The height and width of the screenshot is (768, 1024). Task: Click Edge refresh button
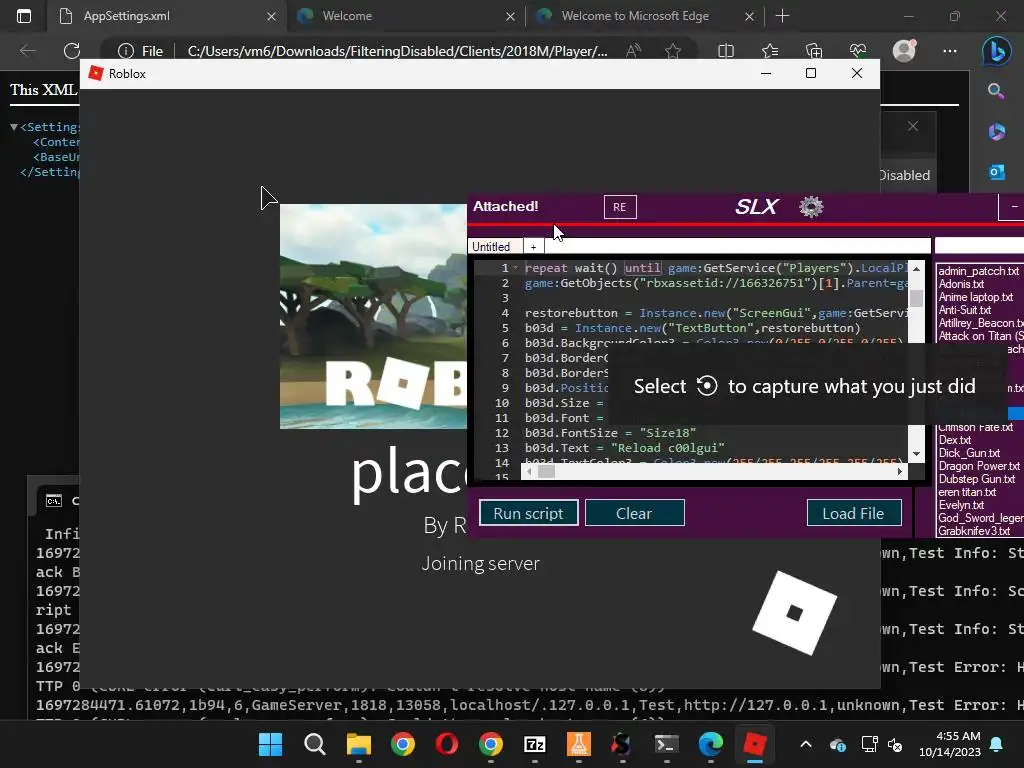click(72, 50)
